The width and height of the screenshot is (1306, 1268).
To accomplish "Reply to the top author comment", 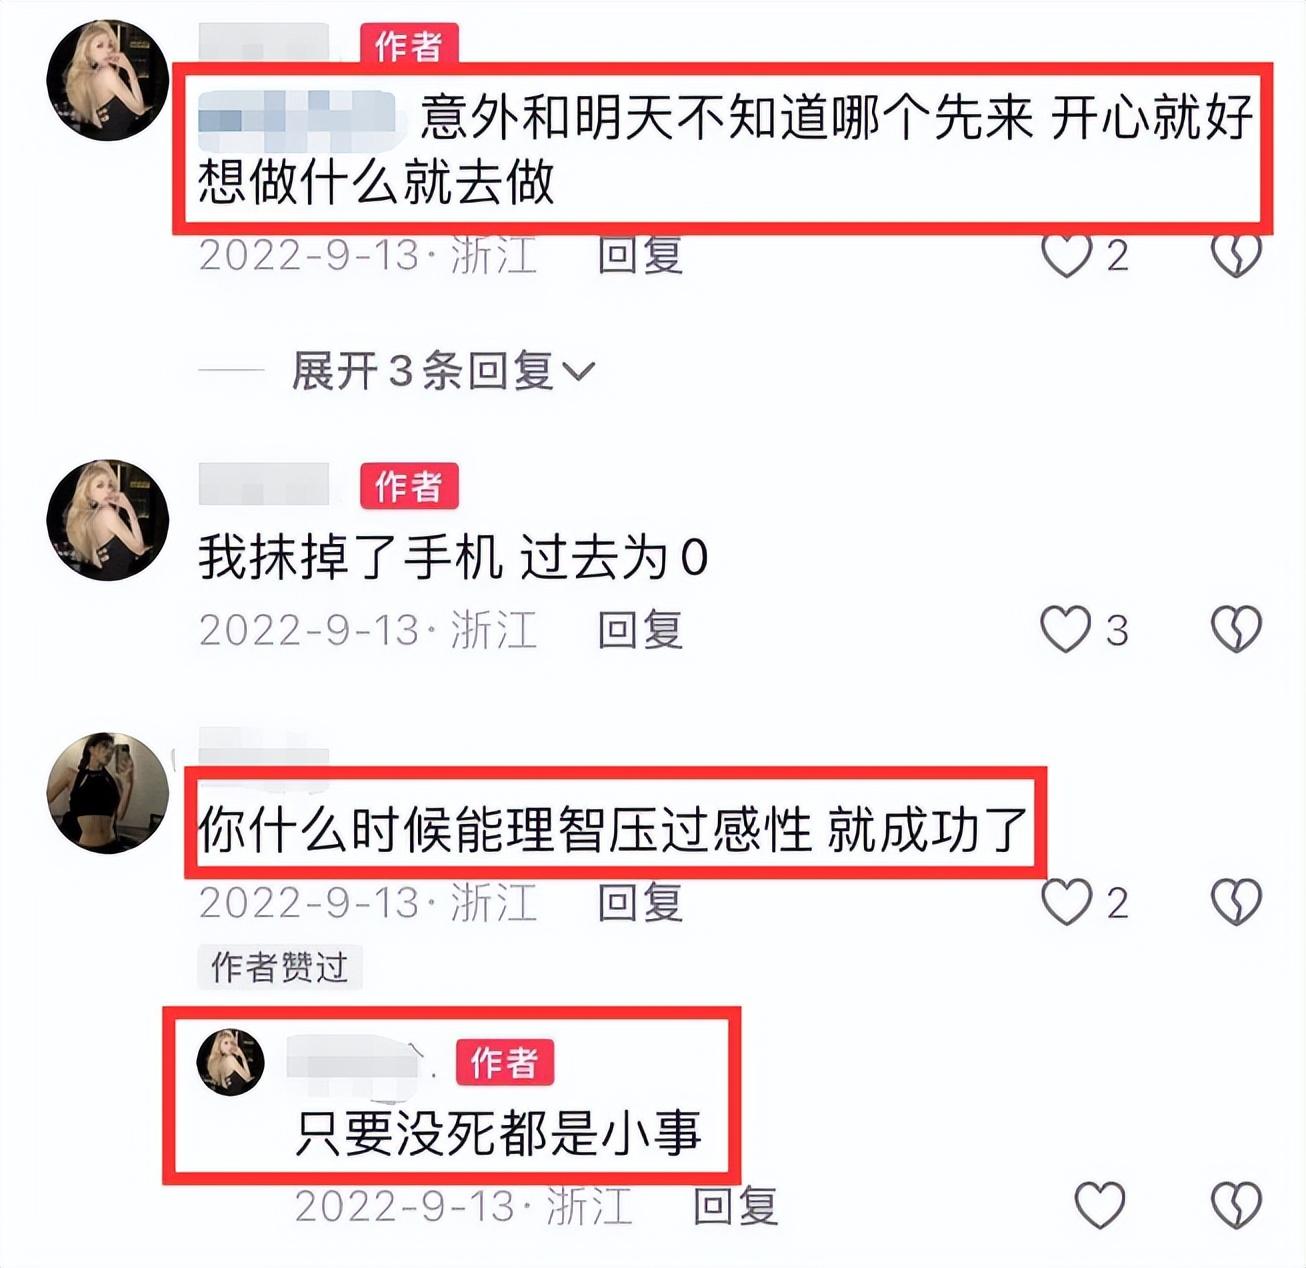I will pos(640,256).
